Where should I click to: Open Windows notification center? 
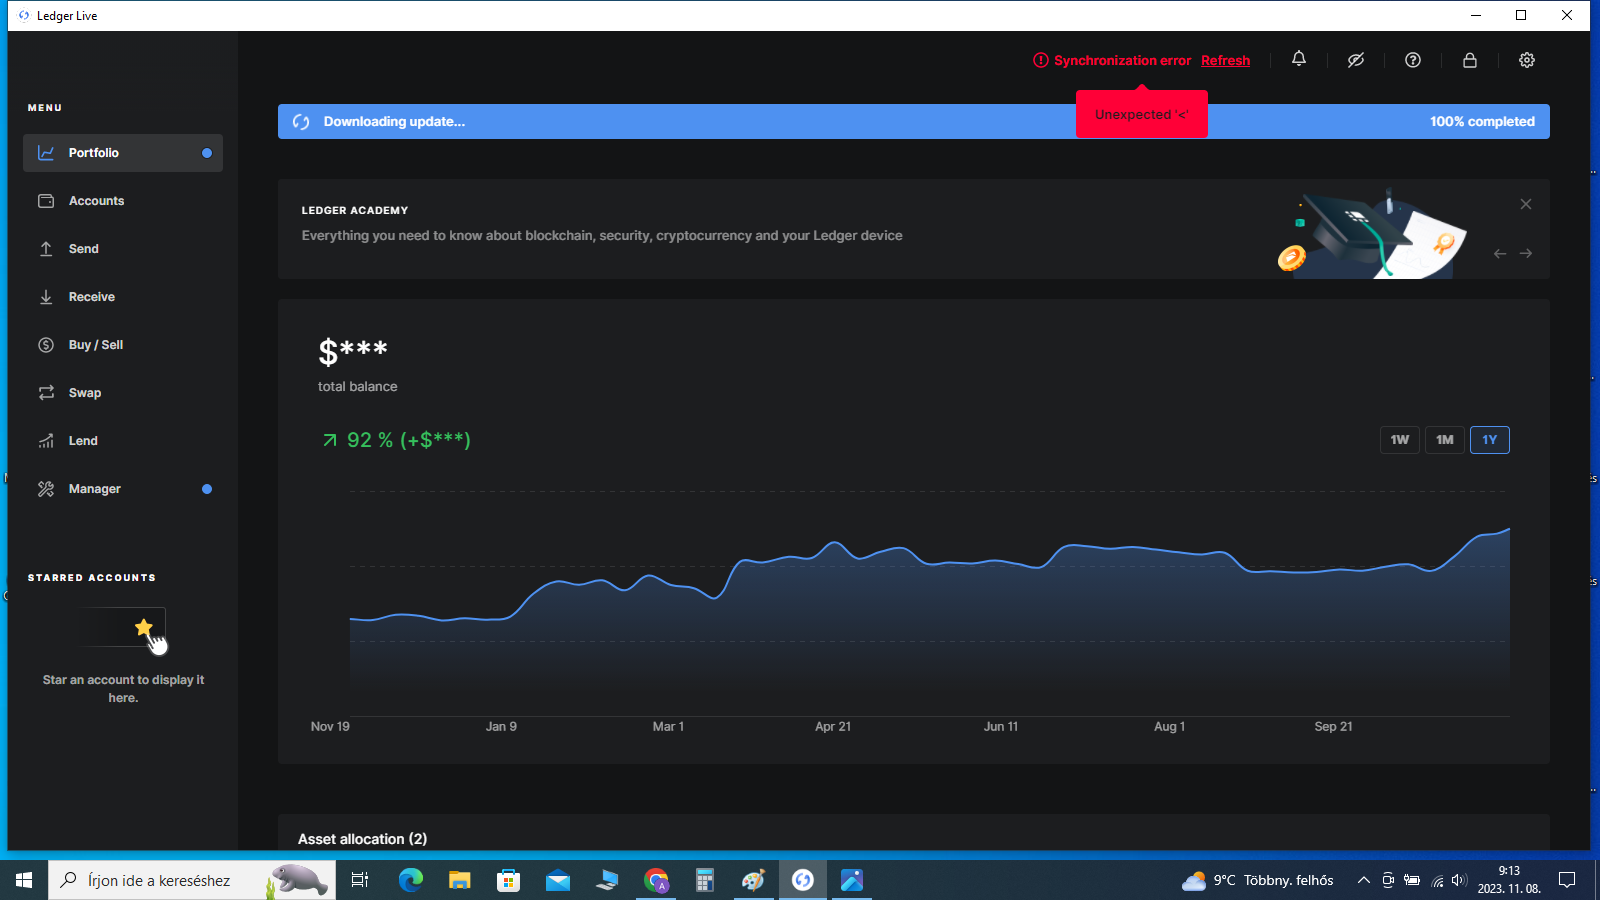coord(1567,880)
